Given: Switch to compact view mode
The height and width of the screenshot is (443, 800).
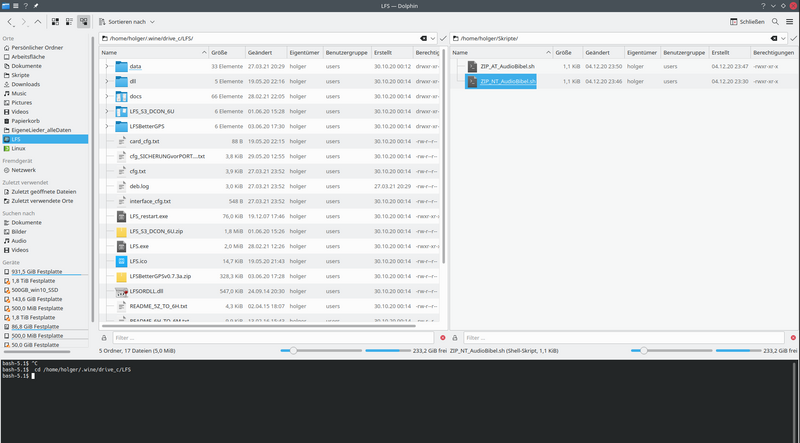Looking at the screenshot, I should click(x=68, y=21).
